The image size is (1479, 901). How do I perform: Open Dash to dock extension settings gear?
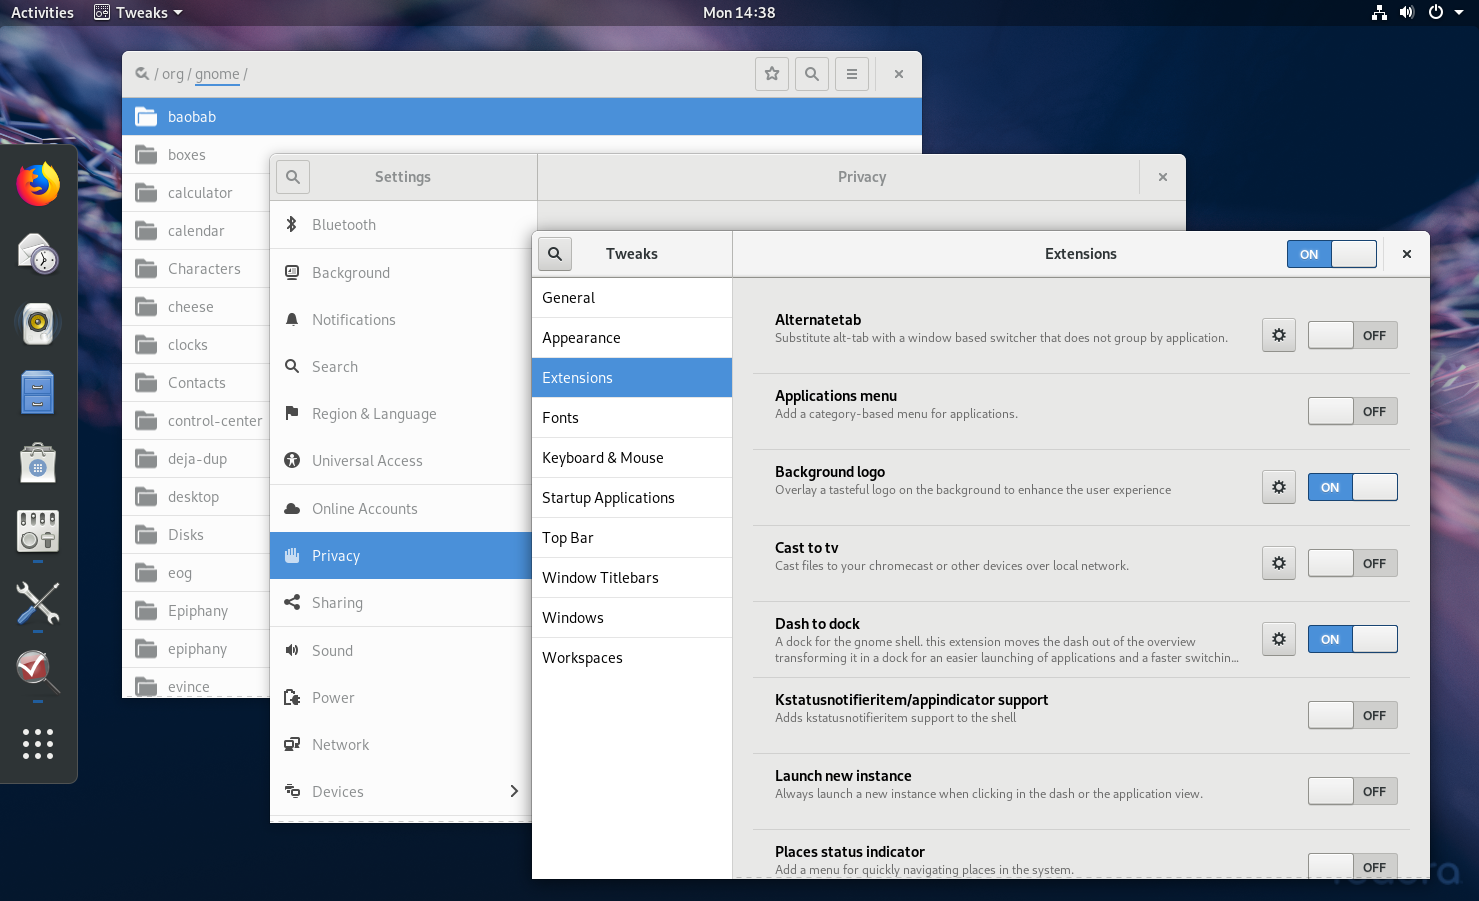(x=1279, y=639)
